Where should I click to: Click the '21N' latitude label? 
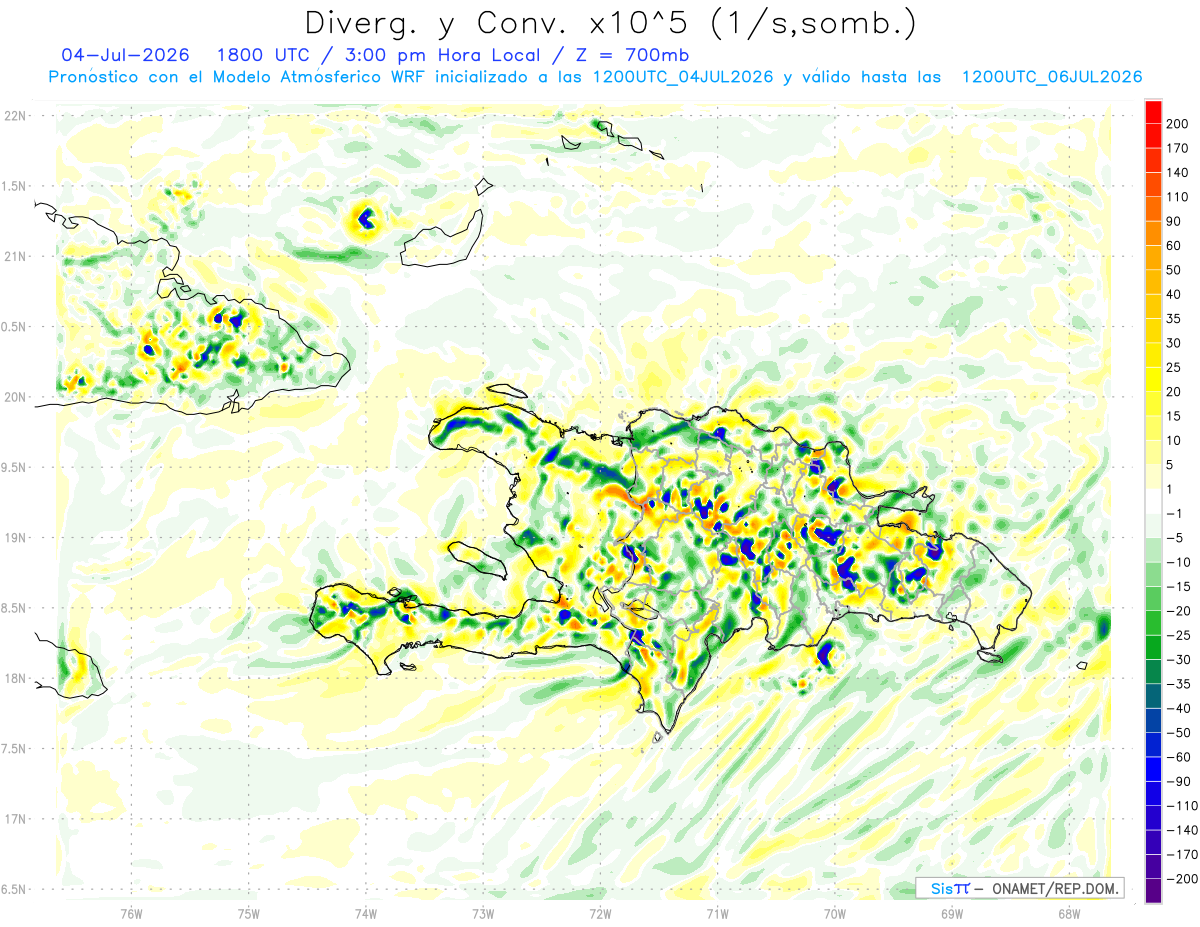tap(16, 256)
